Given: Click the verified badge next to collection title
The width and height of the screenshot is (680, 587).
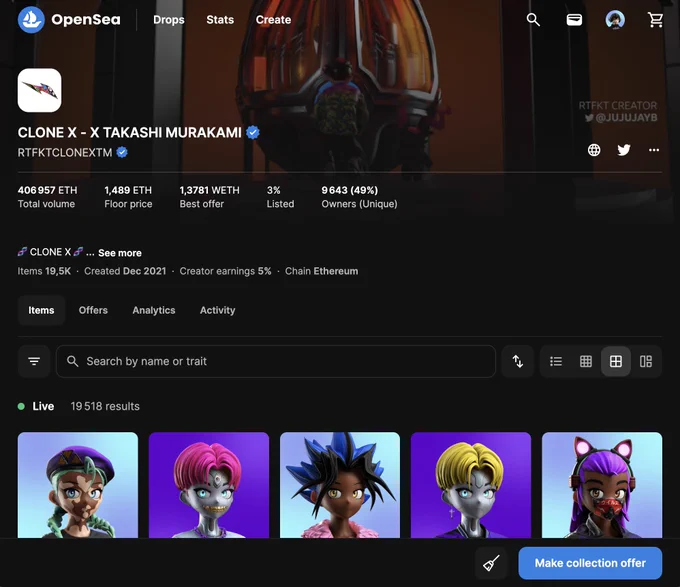Looking at the screenshot, I should (253, 132).
